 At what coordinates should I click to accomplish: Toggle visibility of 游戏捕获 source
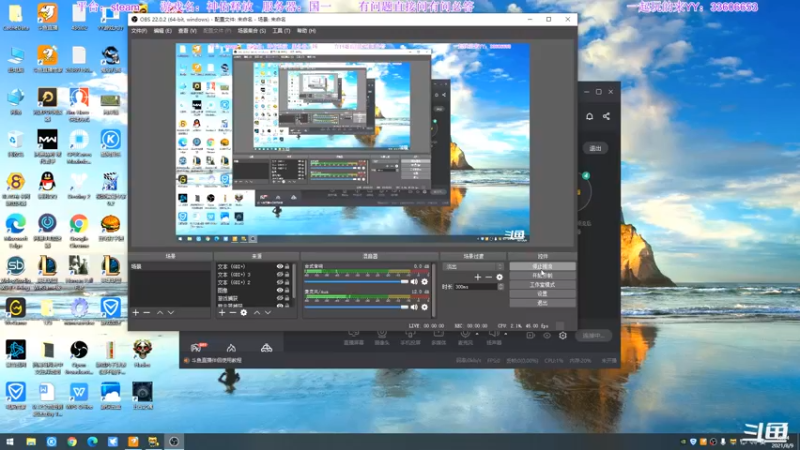tap(280, 298)
